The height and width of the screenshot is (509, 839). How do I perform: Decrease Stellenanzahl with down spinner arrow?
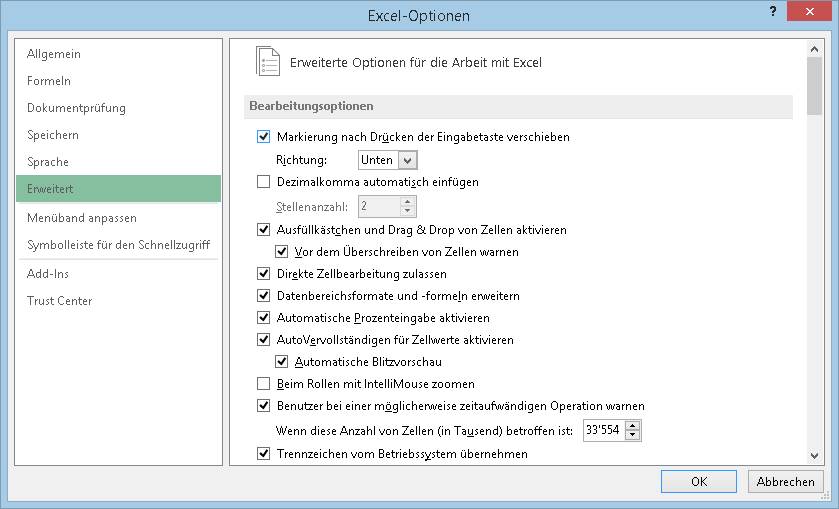[x=408, y=211]
